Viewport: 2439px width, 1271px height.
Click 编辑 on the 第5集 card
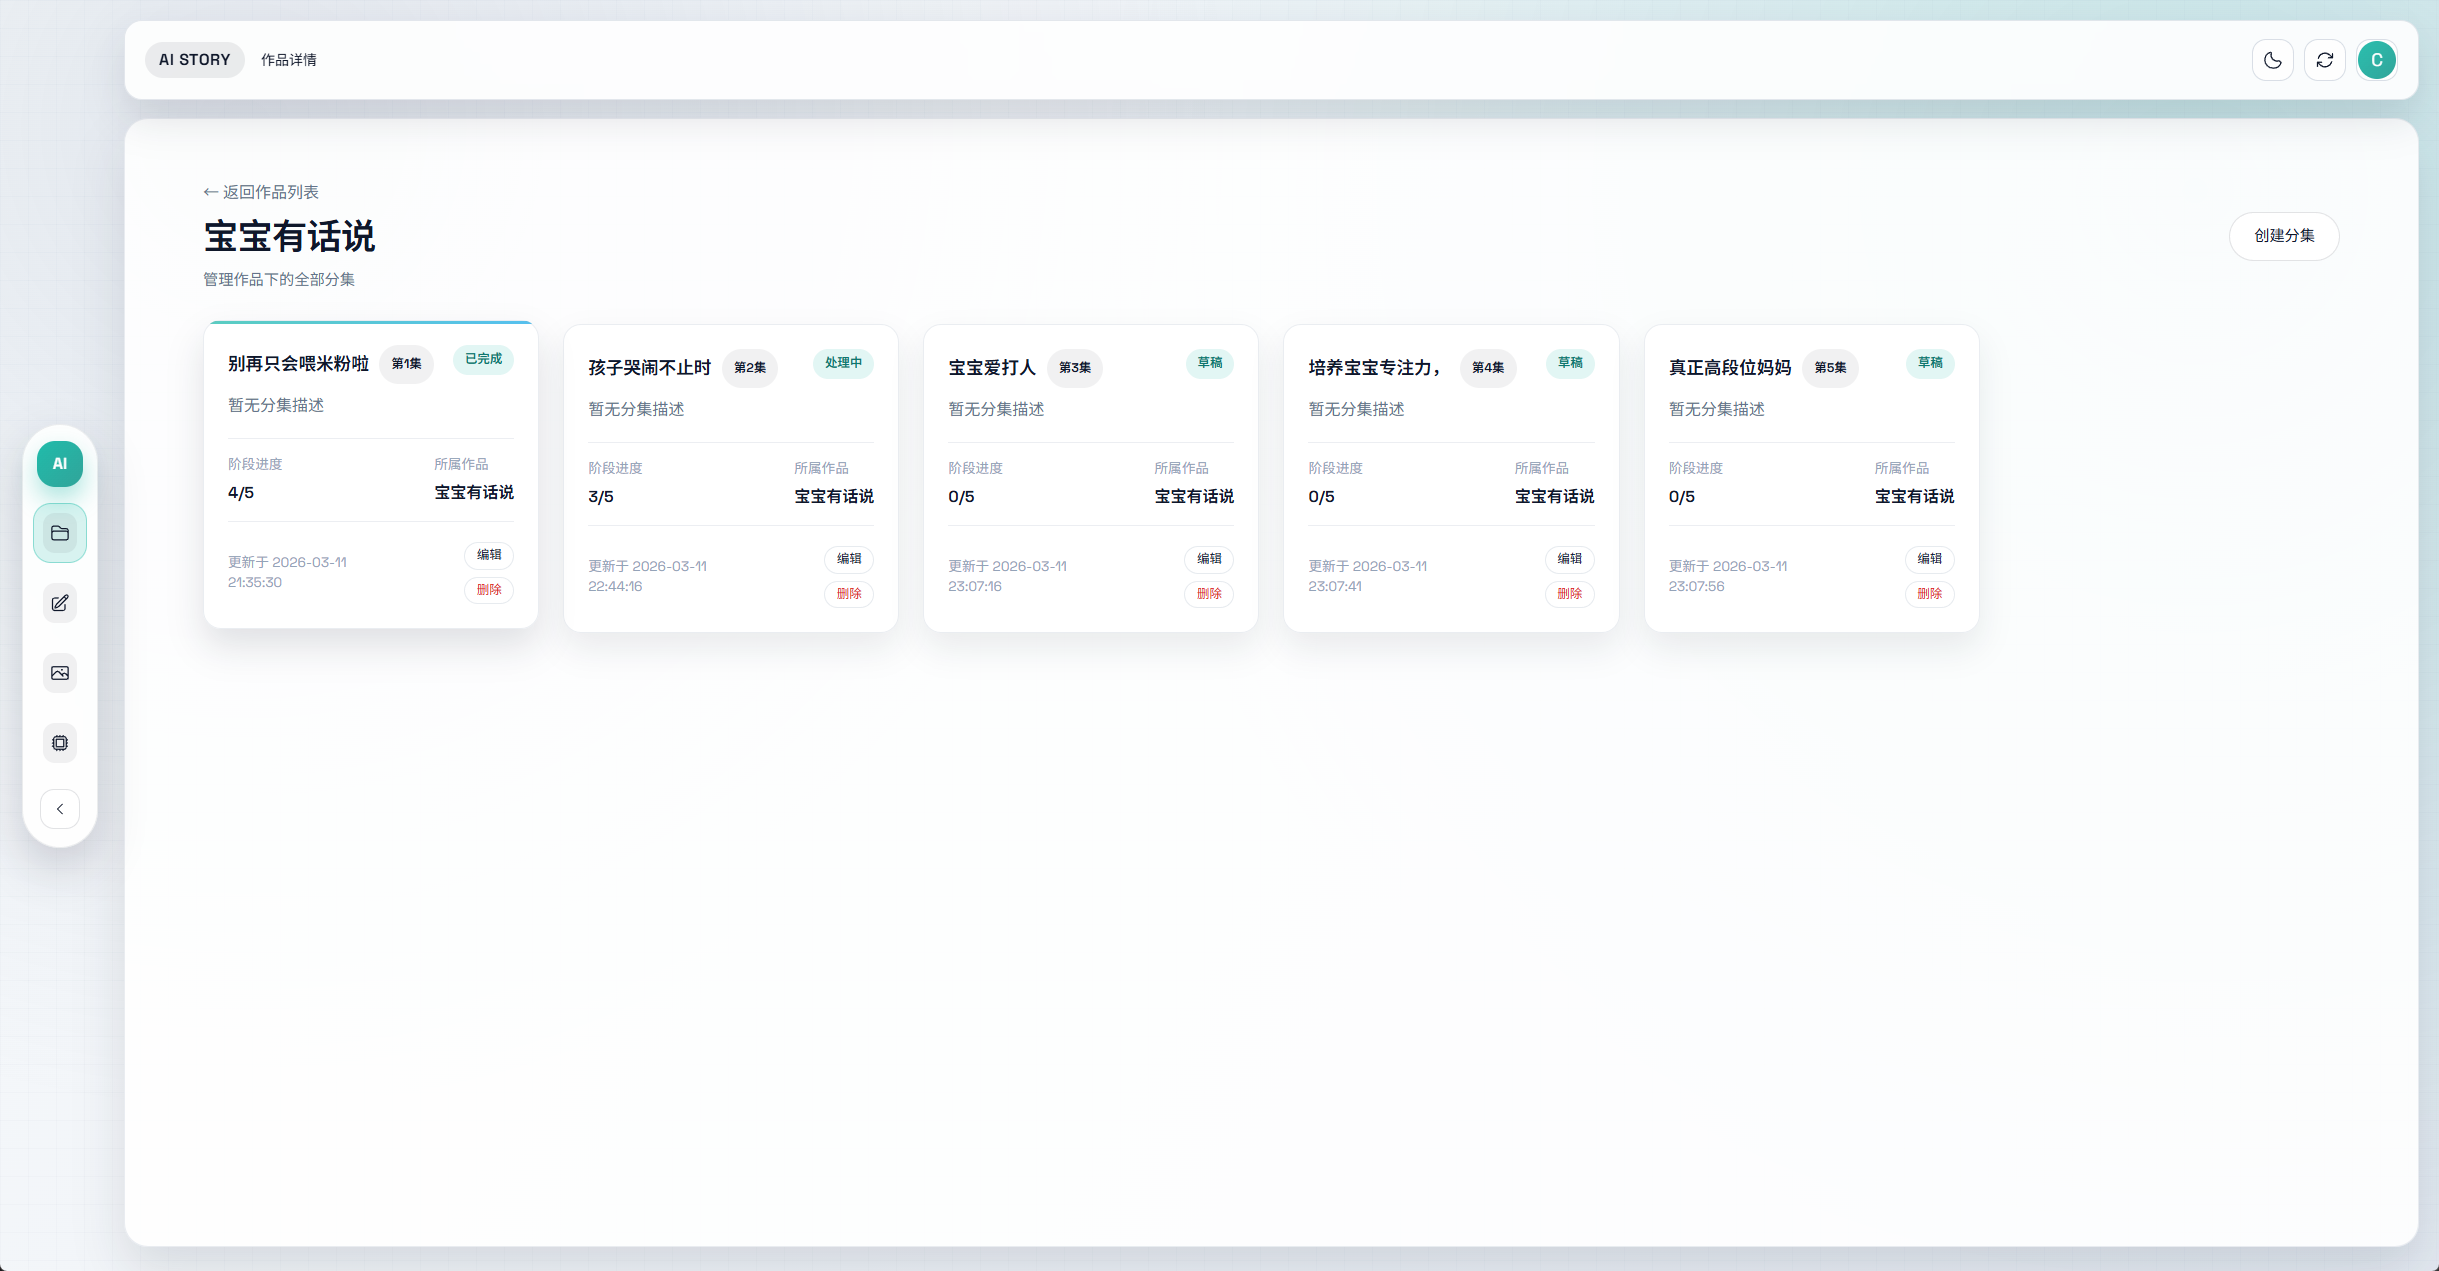click(1930, 559)
